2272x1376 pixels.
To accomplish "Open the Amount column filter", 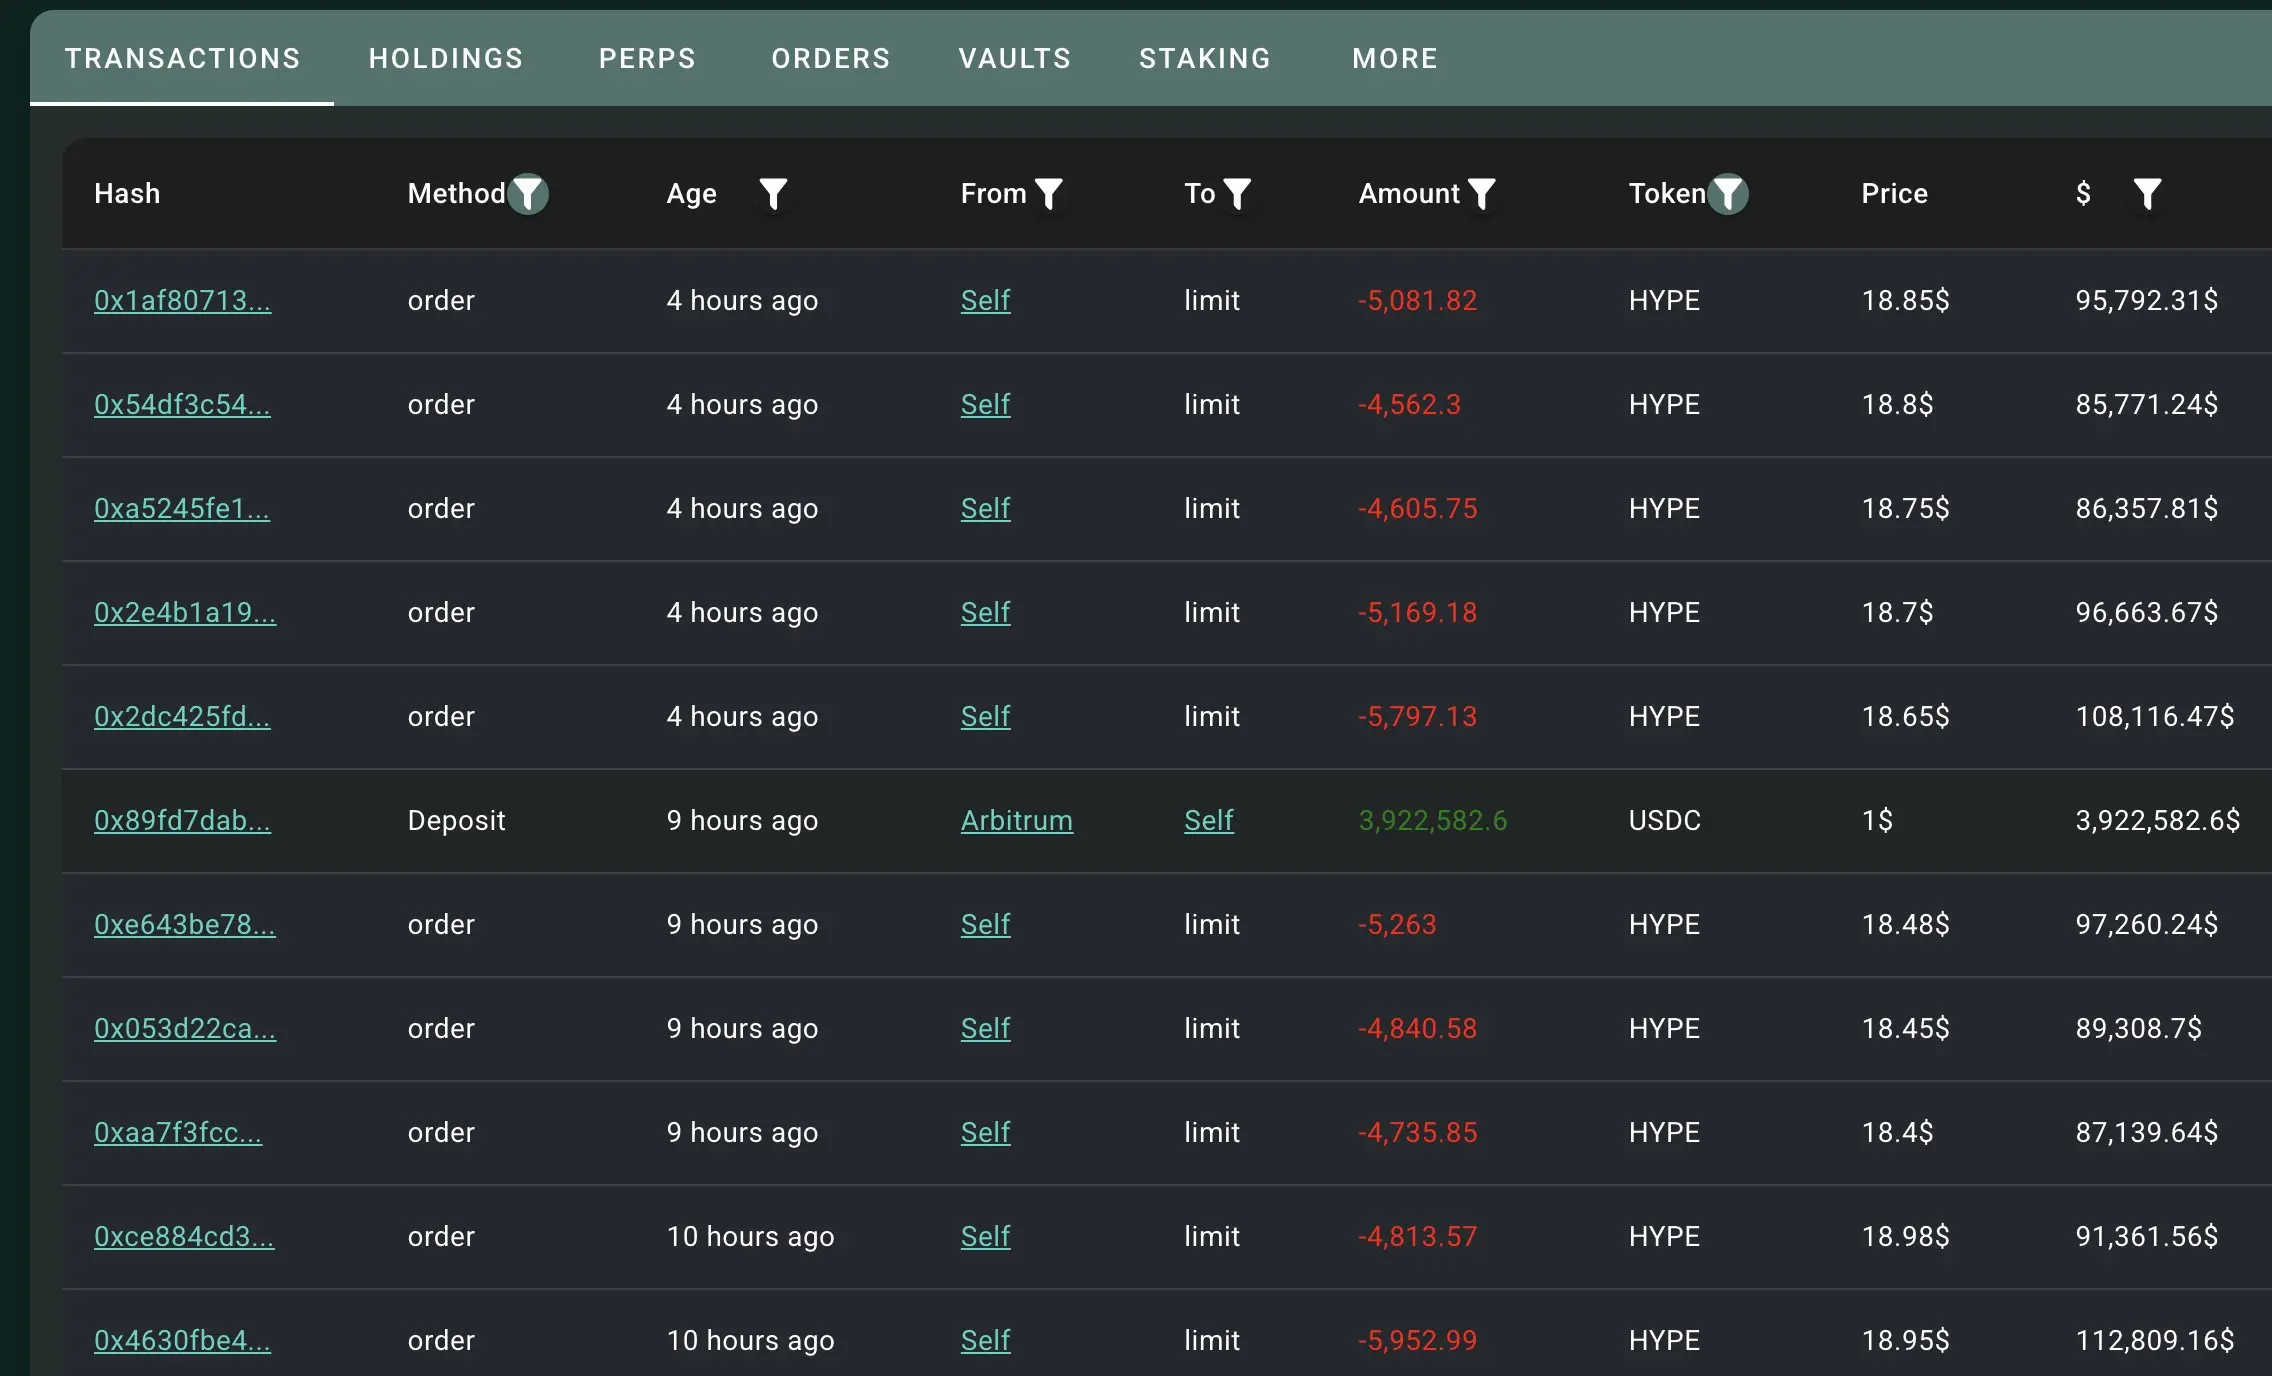I will pyautogui.click(x=1483, y=194).
